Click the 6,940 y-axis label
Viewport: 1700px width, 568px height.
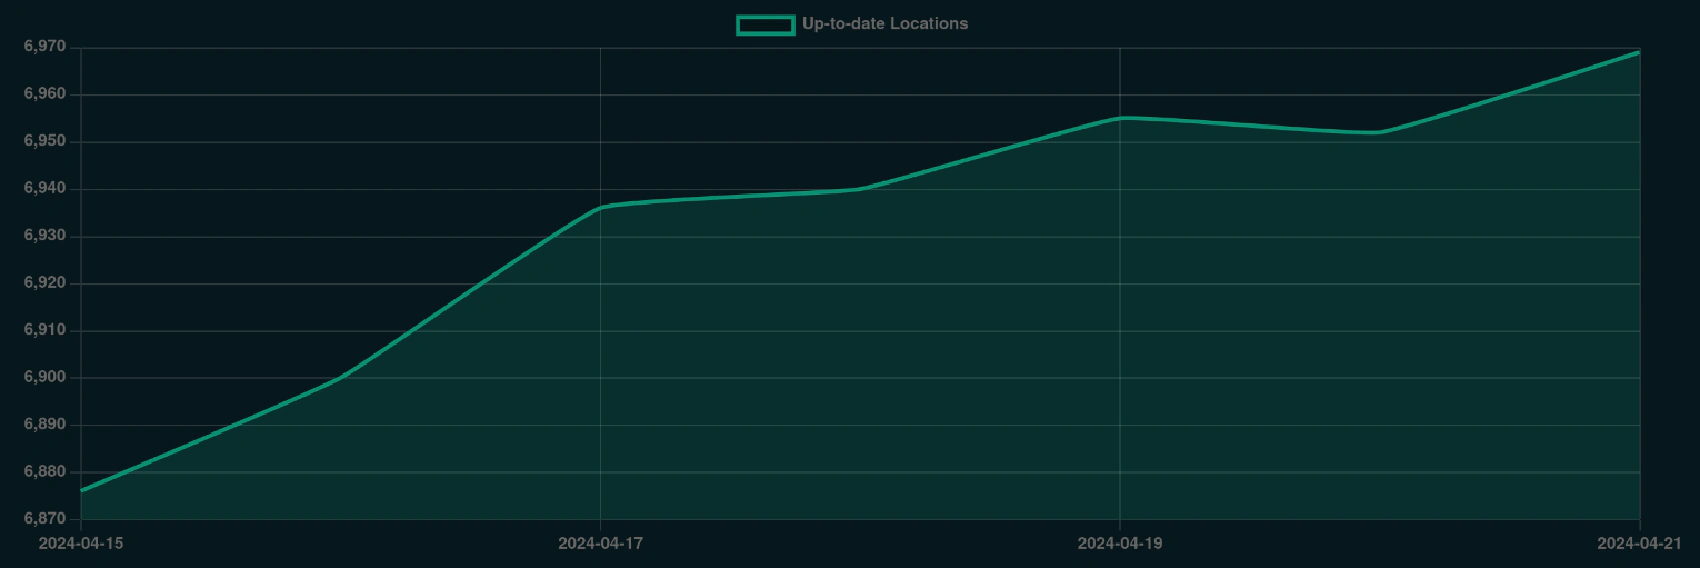(x=45, y=188)
